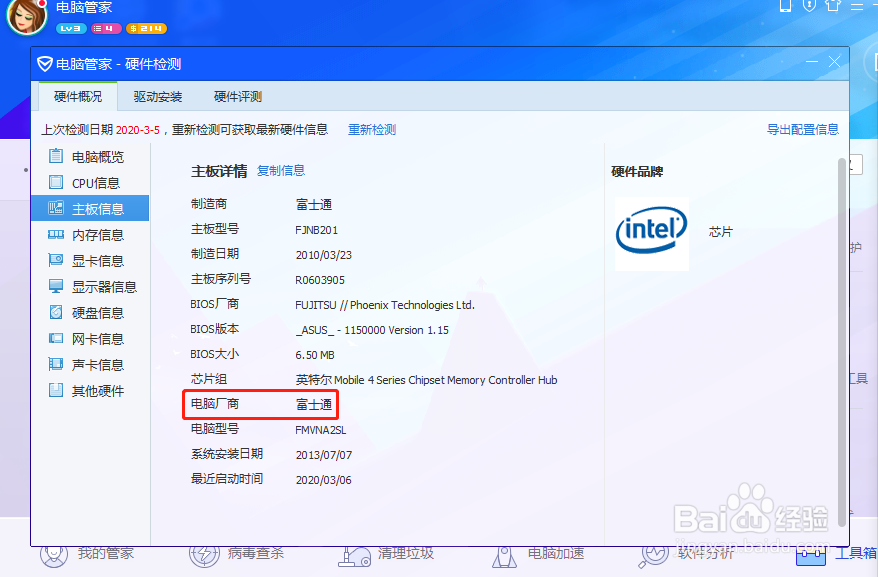
Task: Click the 显卡信息 graphics card icon
Action: point(56,260)
